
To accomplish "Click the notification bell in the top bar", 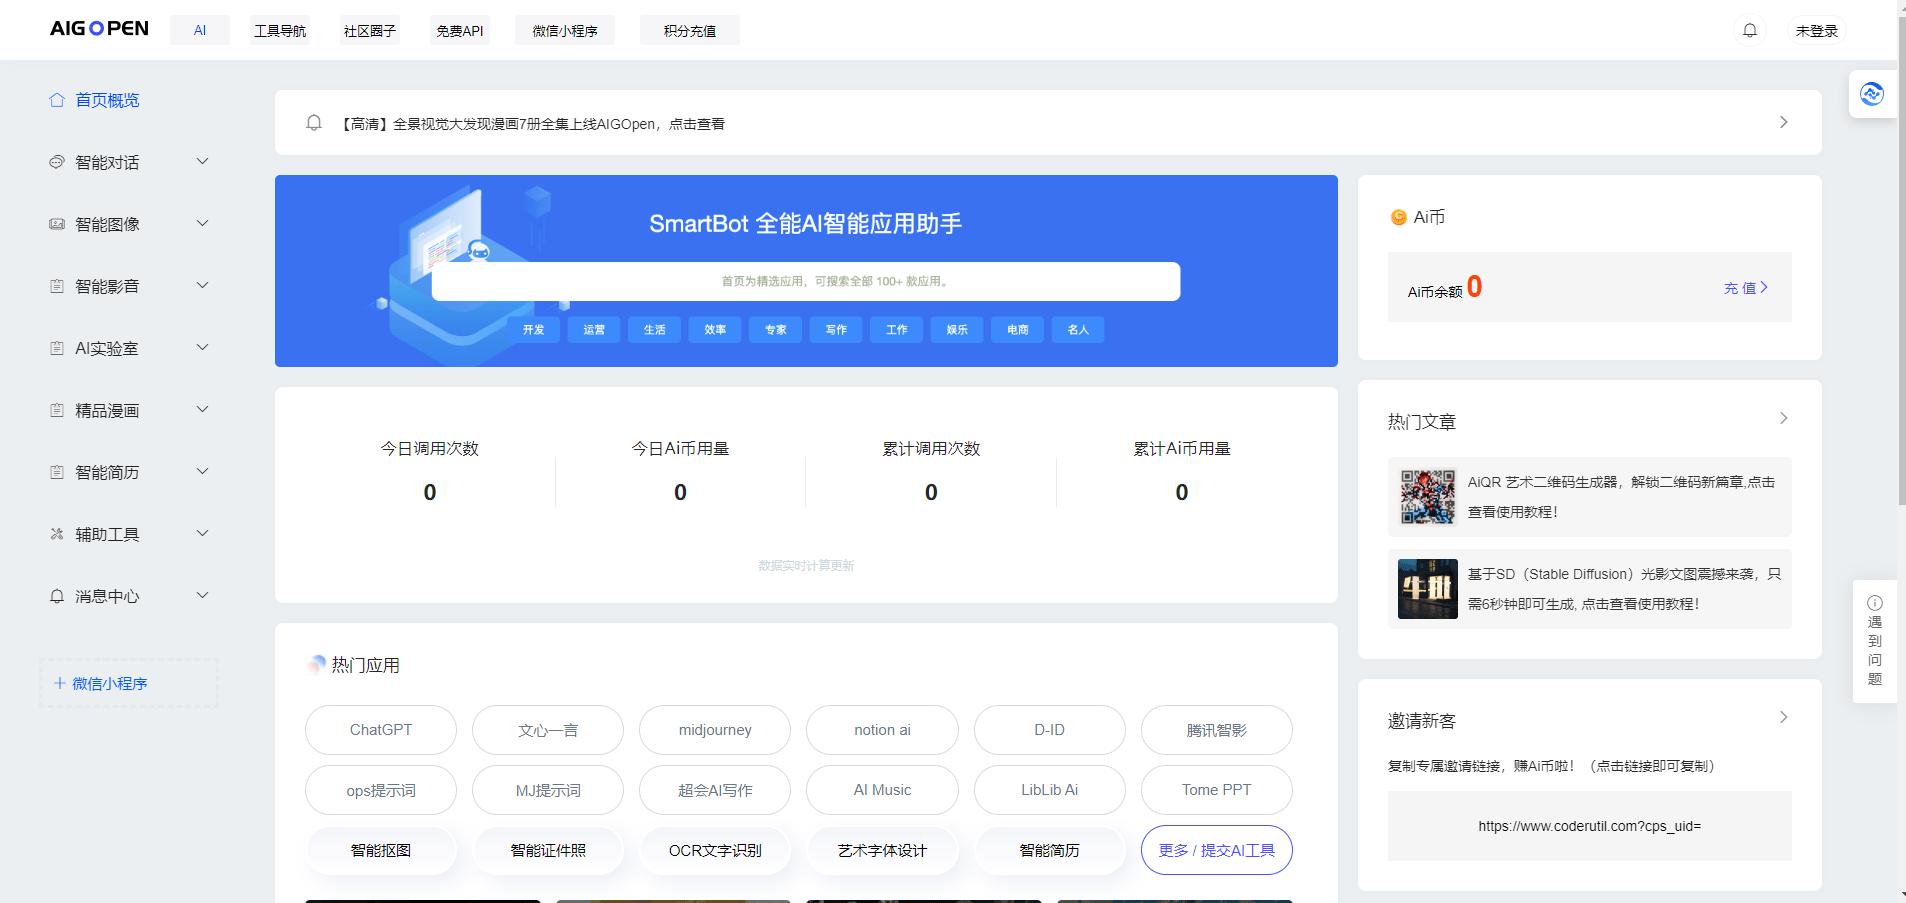I will (1749, 31).
